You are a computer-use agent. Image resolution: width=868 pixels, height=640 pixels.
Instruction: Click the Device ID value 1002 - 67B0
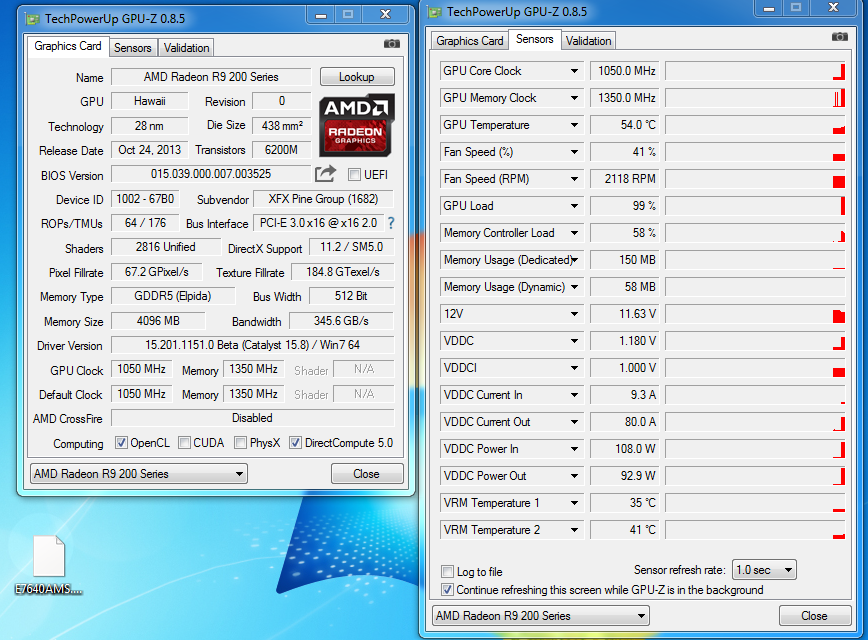(x=145, y=199)
